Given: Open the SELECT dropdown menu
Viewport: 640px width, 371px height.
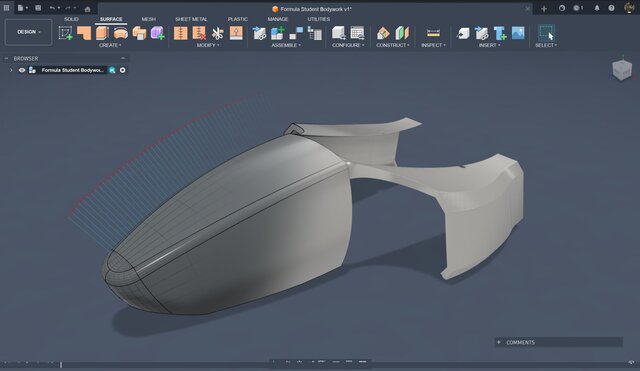Looking at the screenshot, I should click(546, 45).
